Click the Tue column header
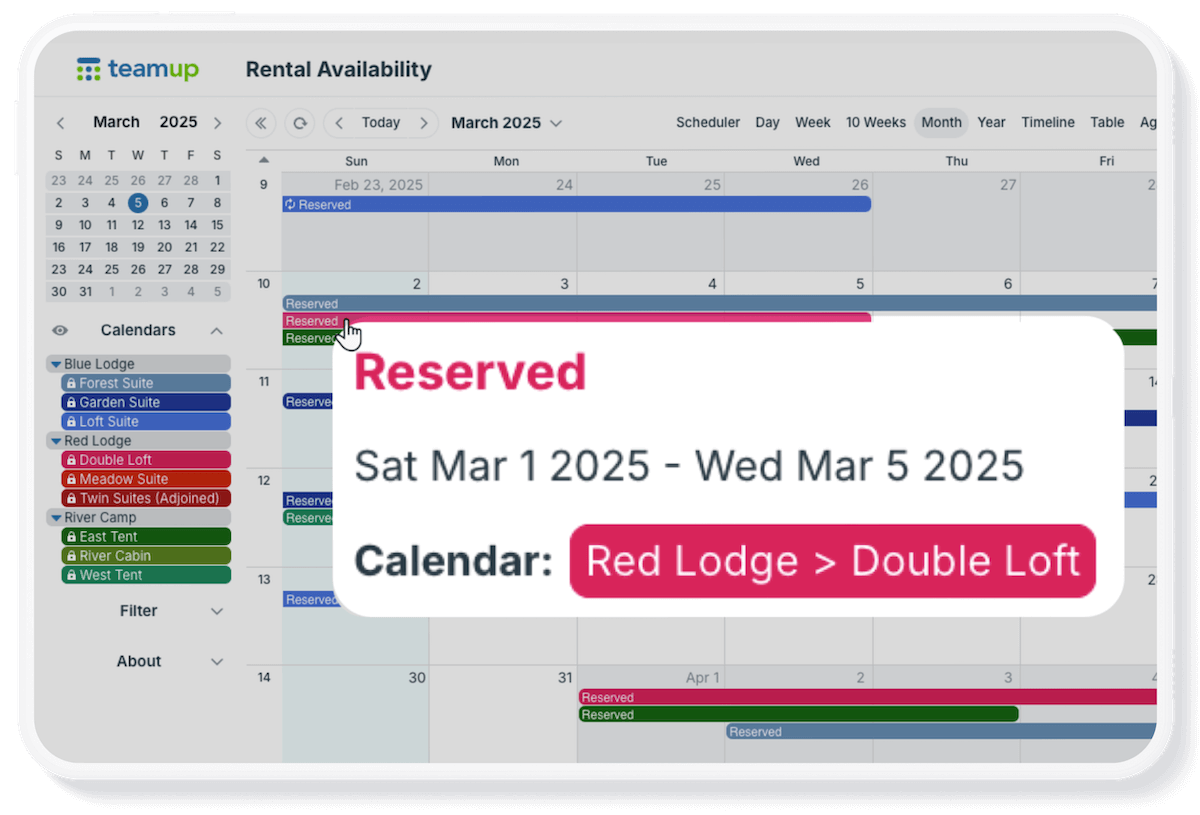The width and height of the screenshot is (1200, 815). (x=656, y=161)
